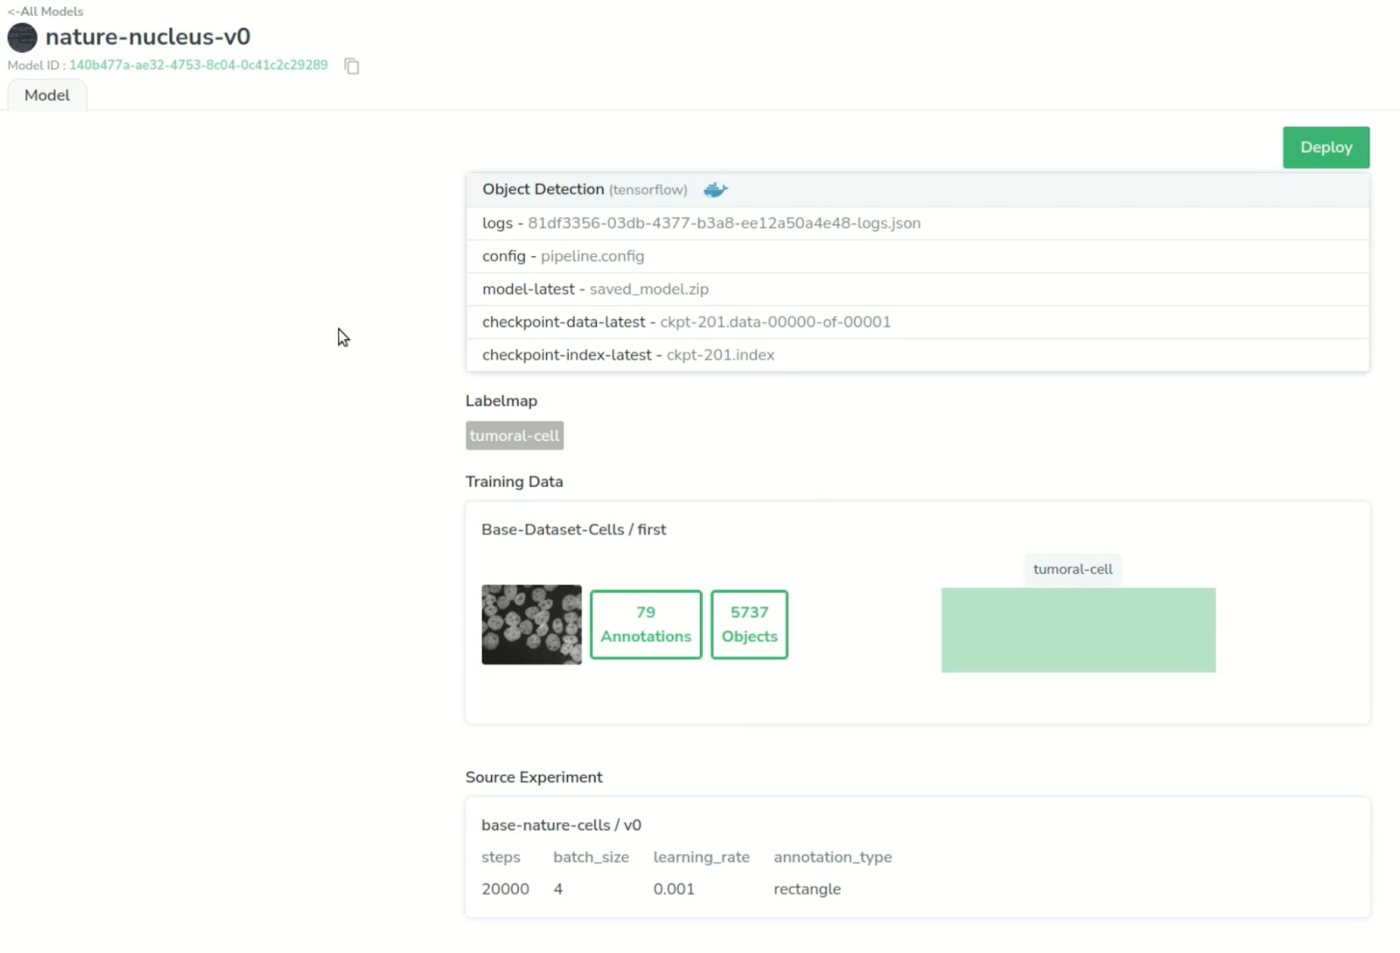The image size is (1400, 953).
Task: Click the steps value 20000
Action: click(505, 889)
